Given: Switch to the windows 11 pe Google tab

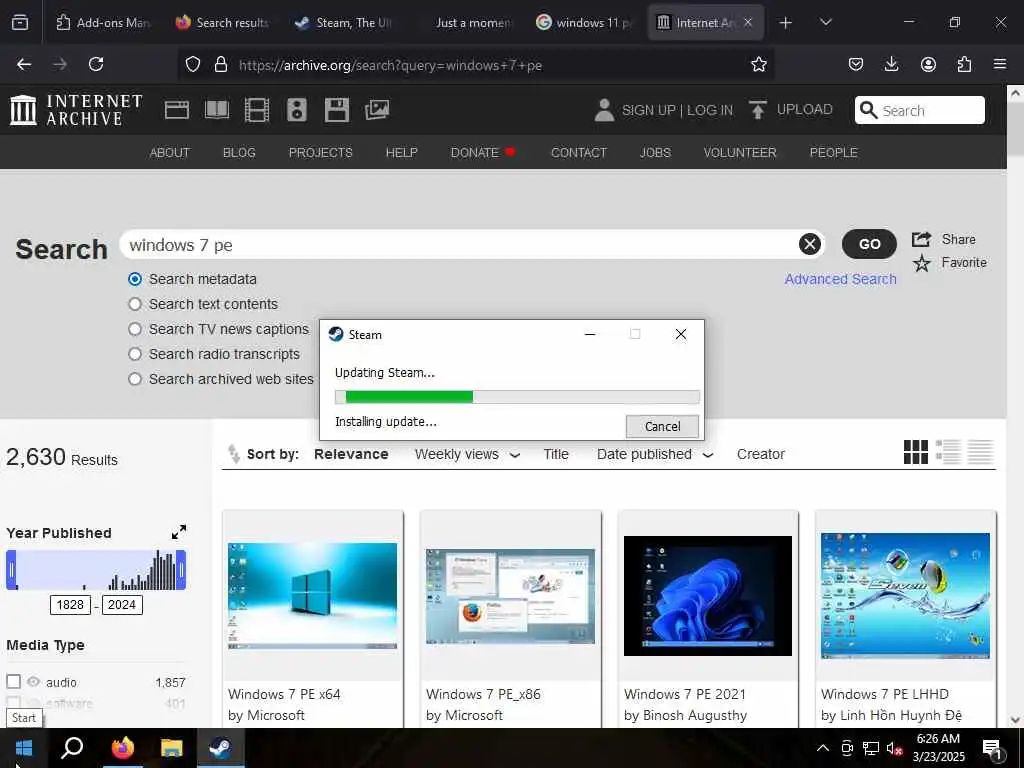Looking at the screenshot, I should [x=584, y=22].
